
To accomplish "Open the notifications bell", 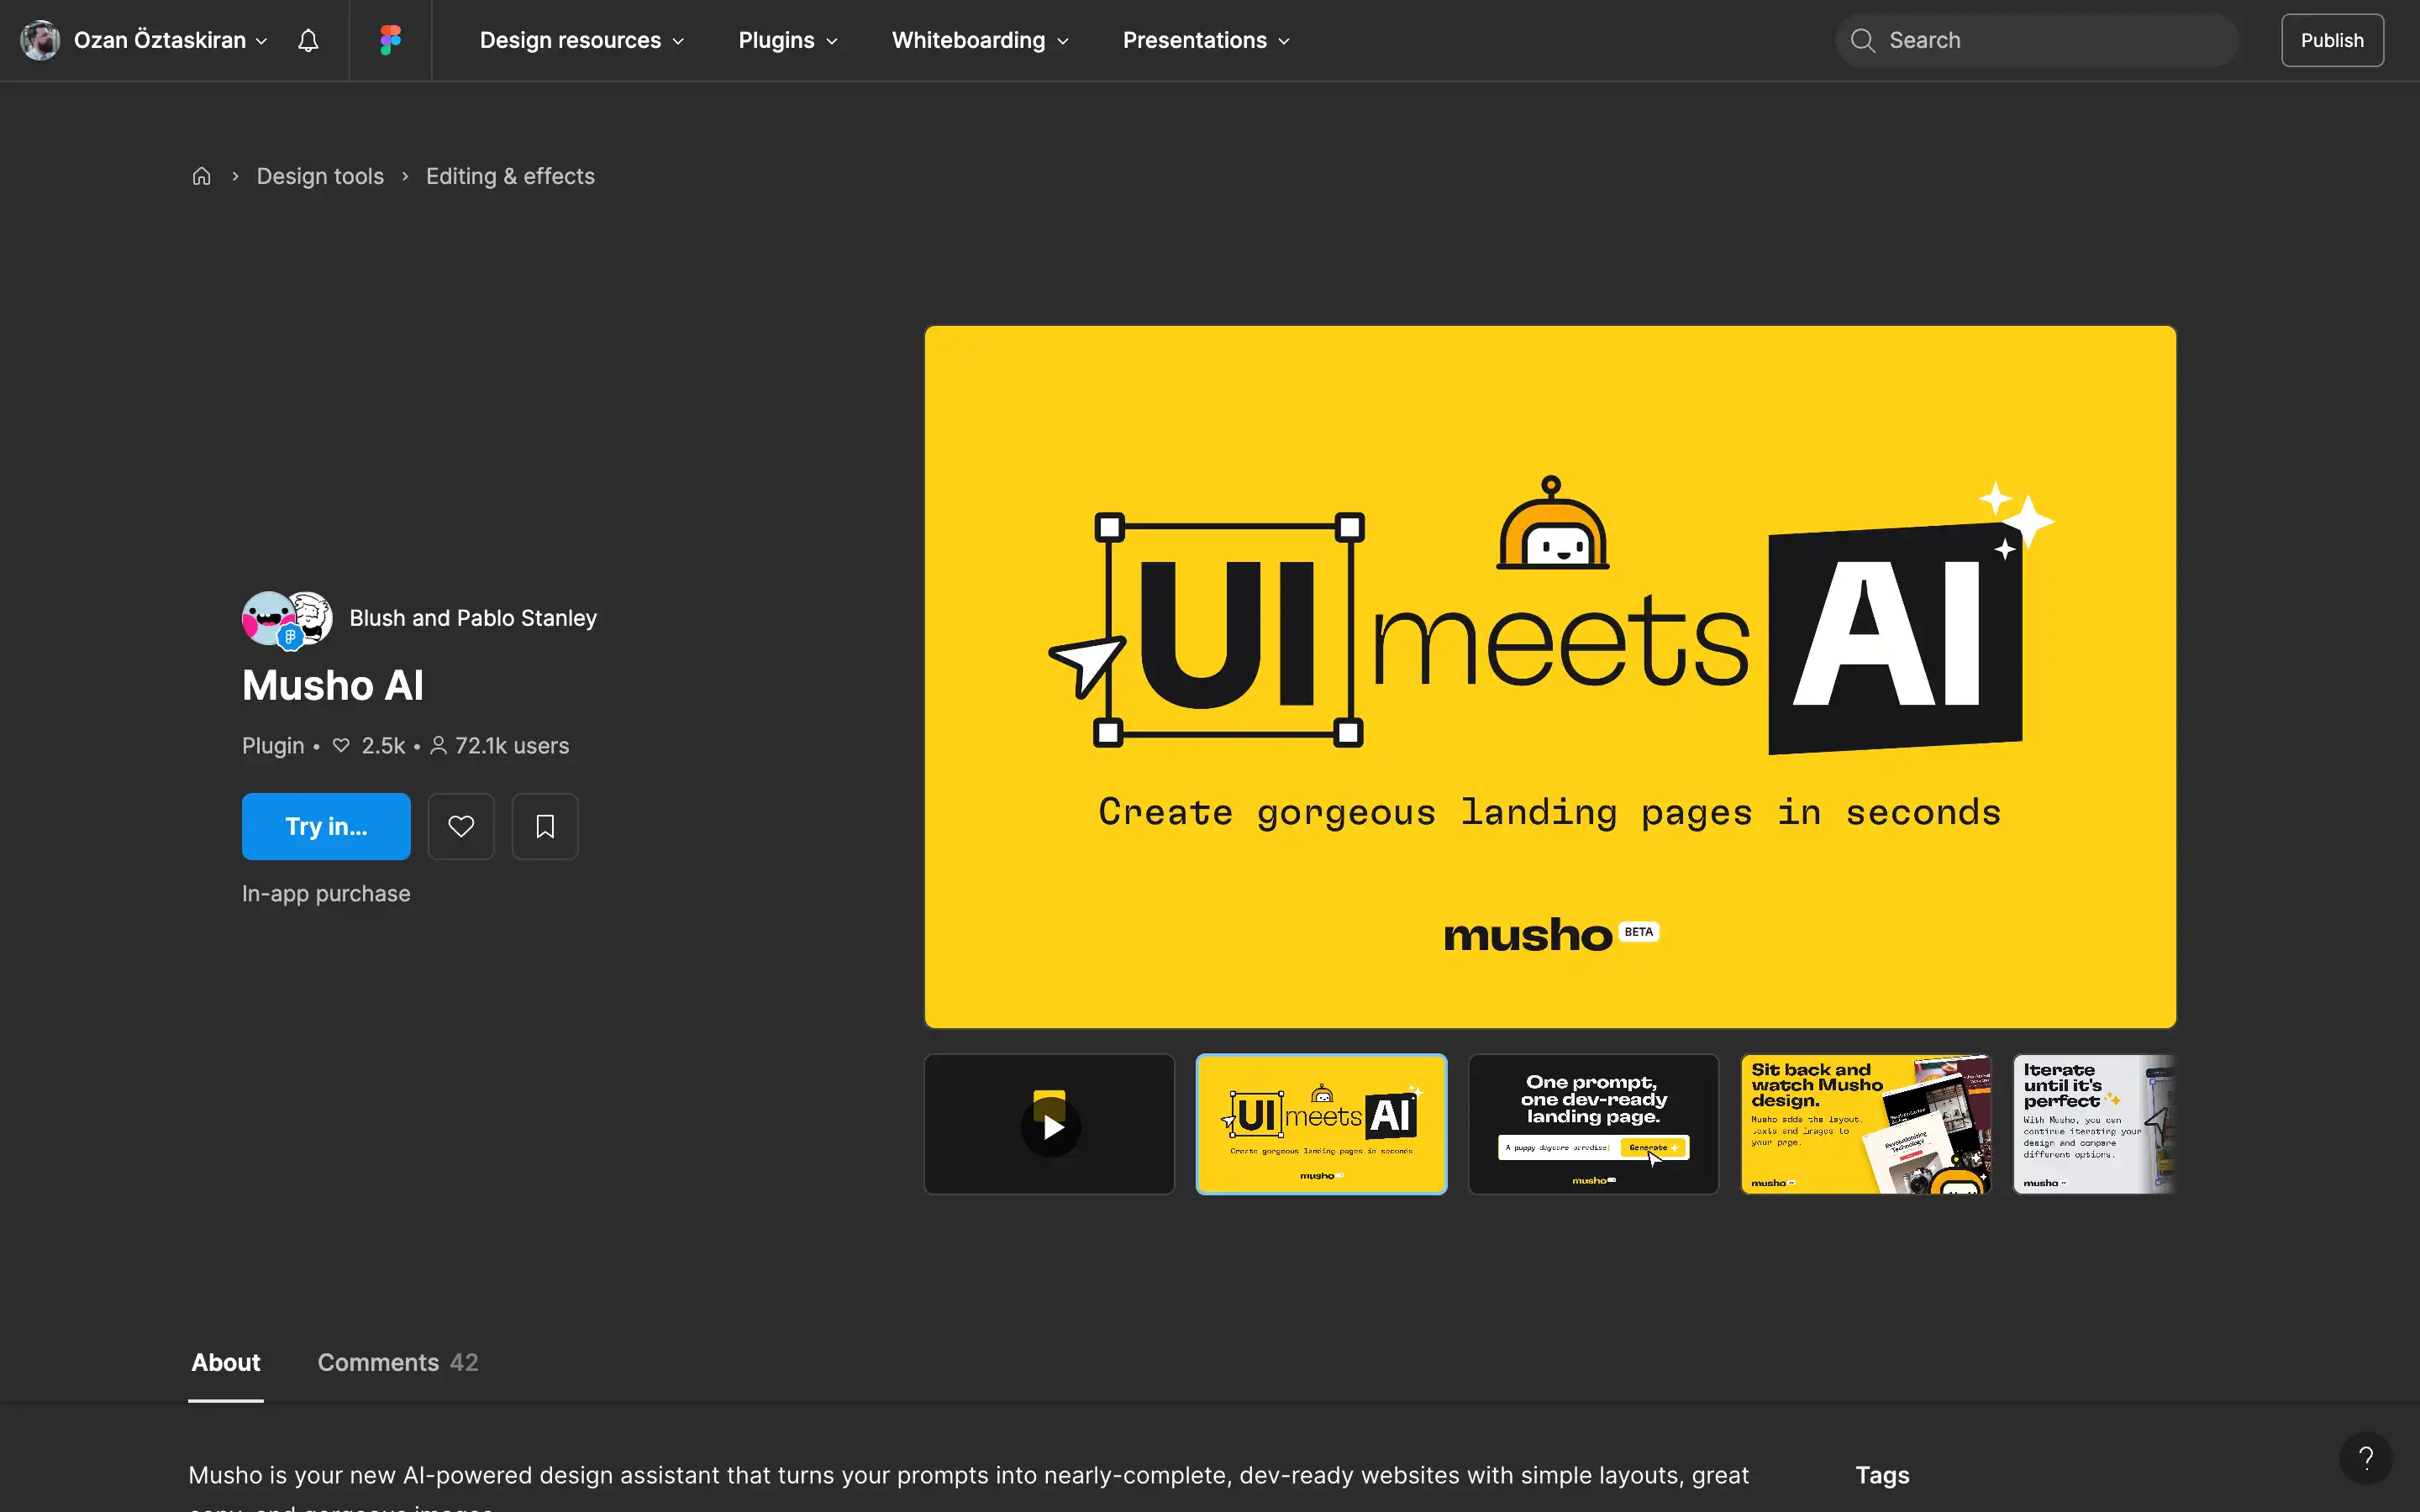I will click(x=308, y=40).
